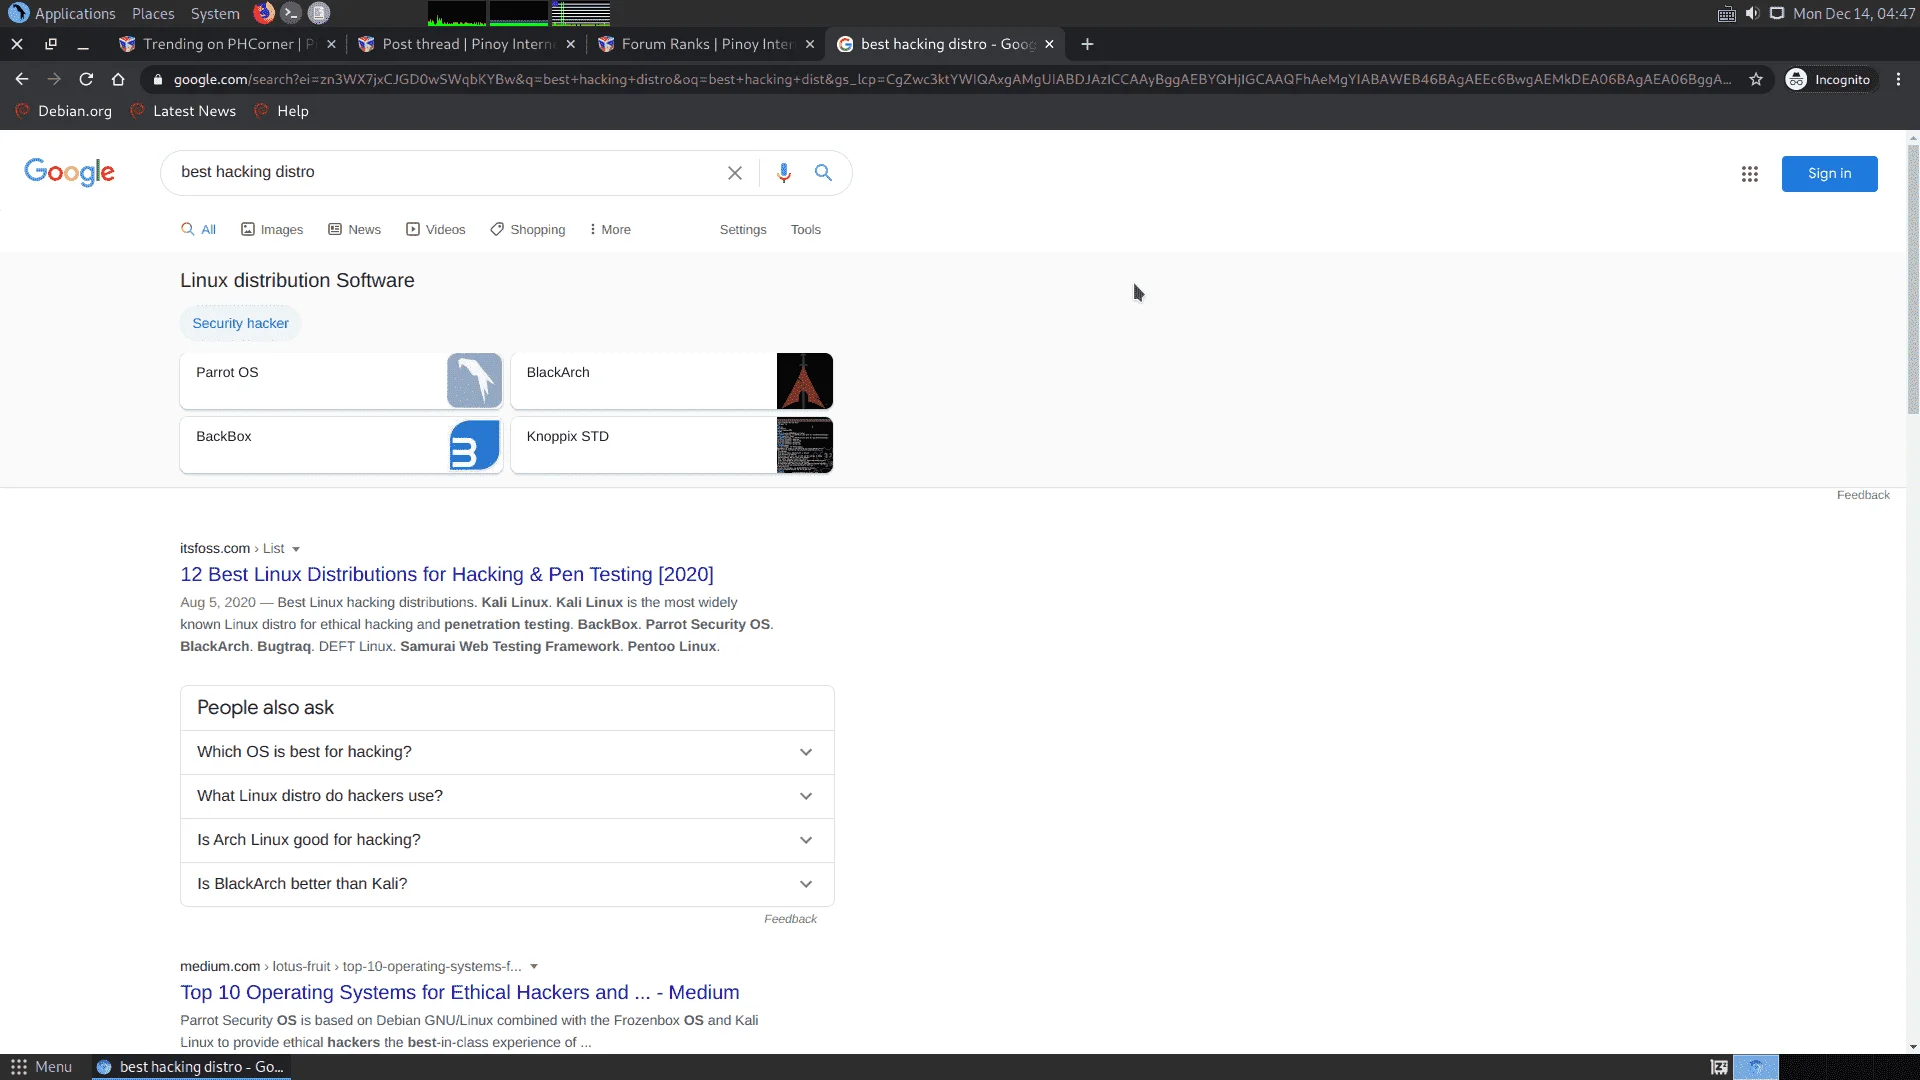Open the keyboard layout indicator
This screenshot has width=1920, height=1080.
pos(1726,13)
